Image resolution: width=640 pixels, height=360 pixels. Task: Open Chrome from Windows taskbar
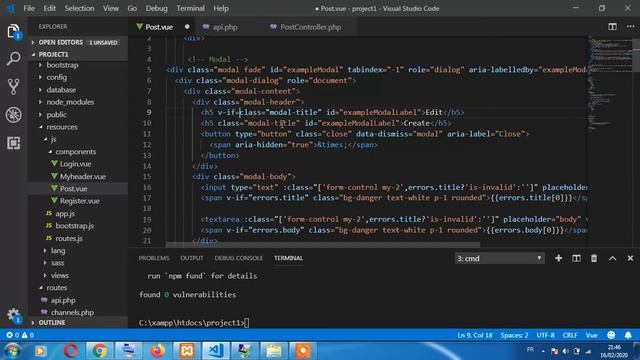(99, 351)
